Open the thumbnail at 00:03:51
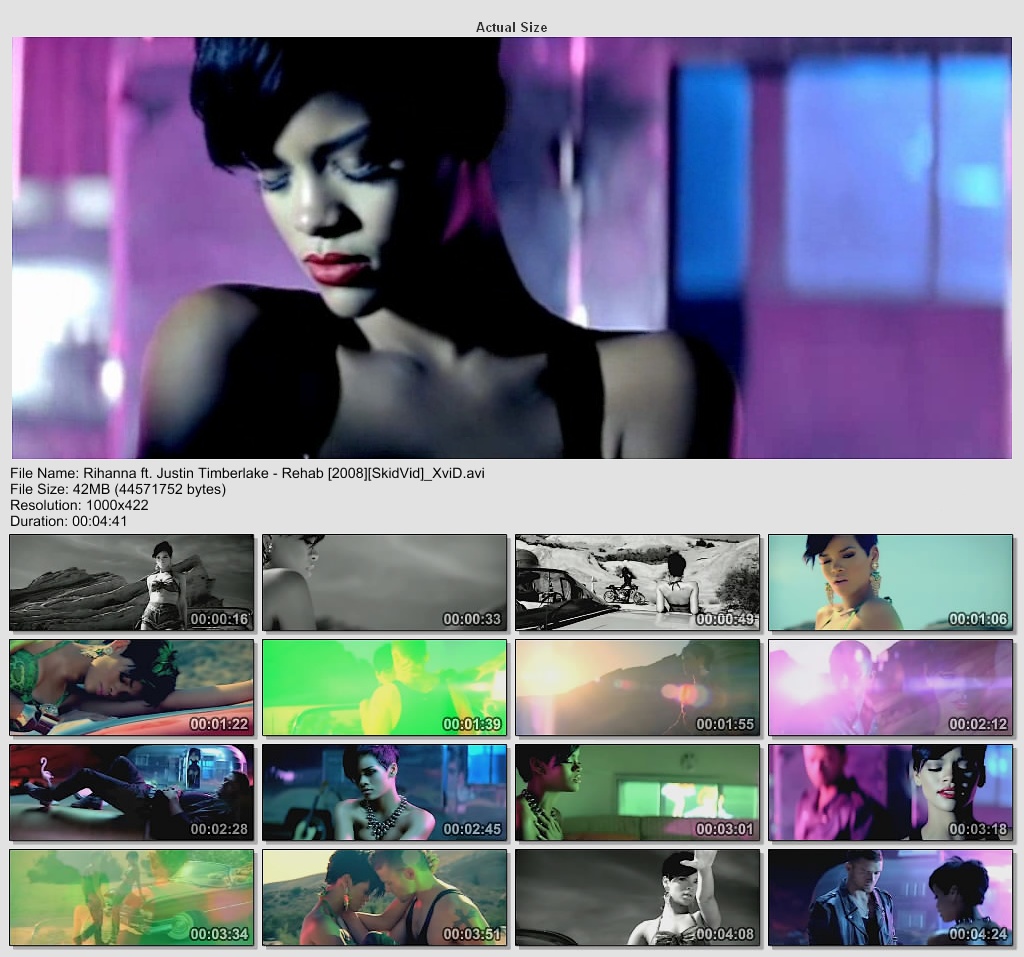This screenshot has width=1024, height=957. pos(385,898)
